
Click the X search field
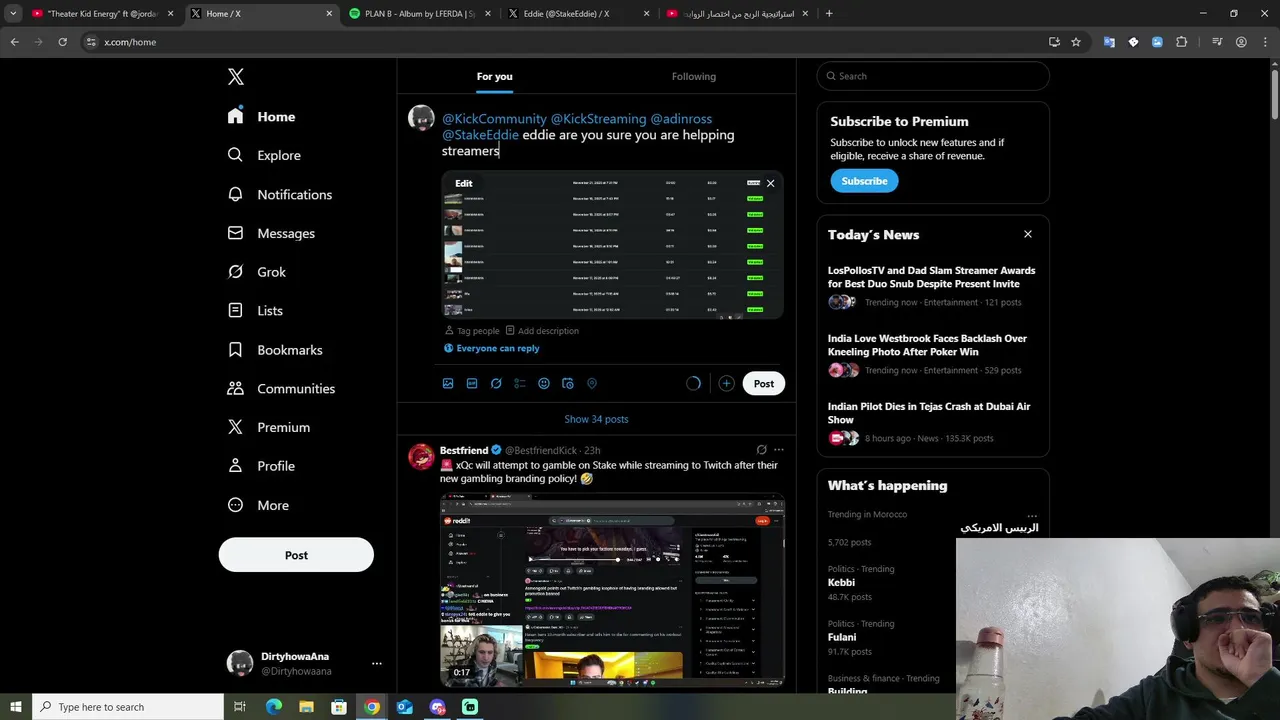(933, 76)
